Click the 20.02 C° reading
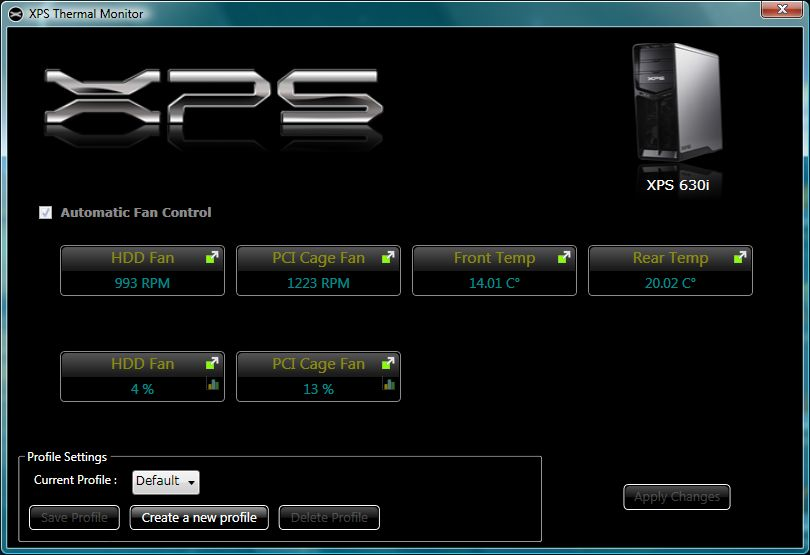The width and height of the screenshot is (810, 555). tap(671, 283)
